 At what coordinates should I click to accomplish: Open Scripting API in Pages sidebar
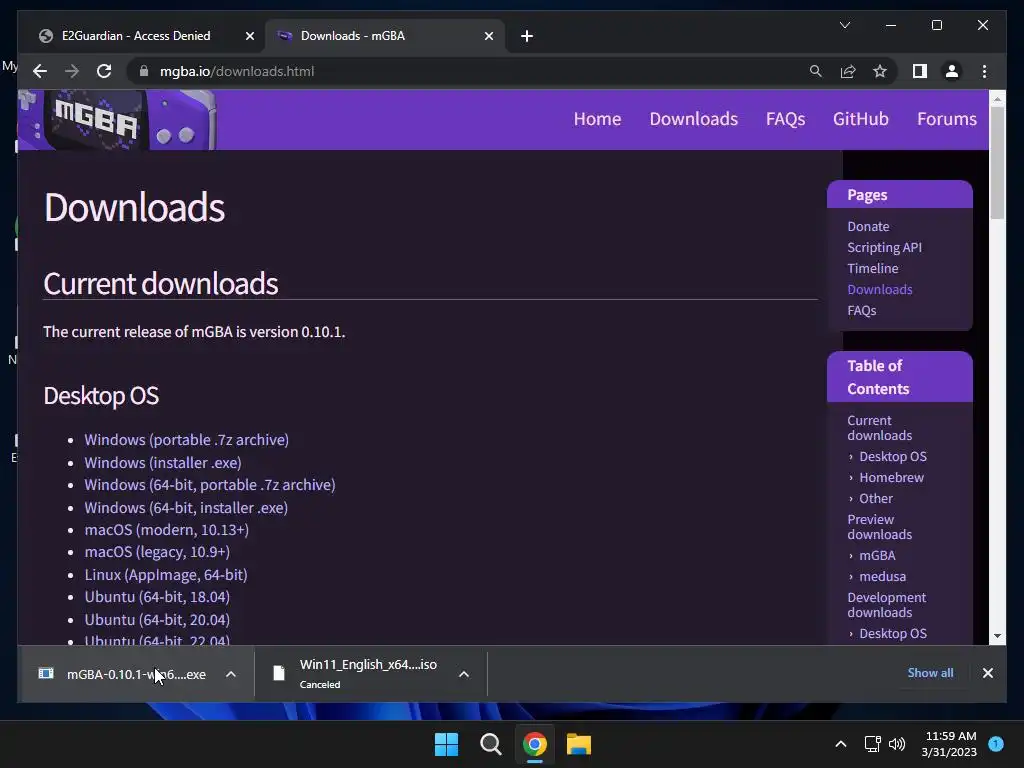click(884, 248)
